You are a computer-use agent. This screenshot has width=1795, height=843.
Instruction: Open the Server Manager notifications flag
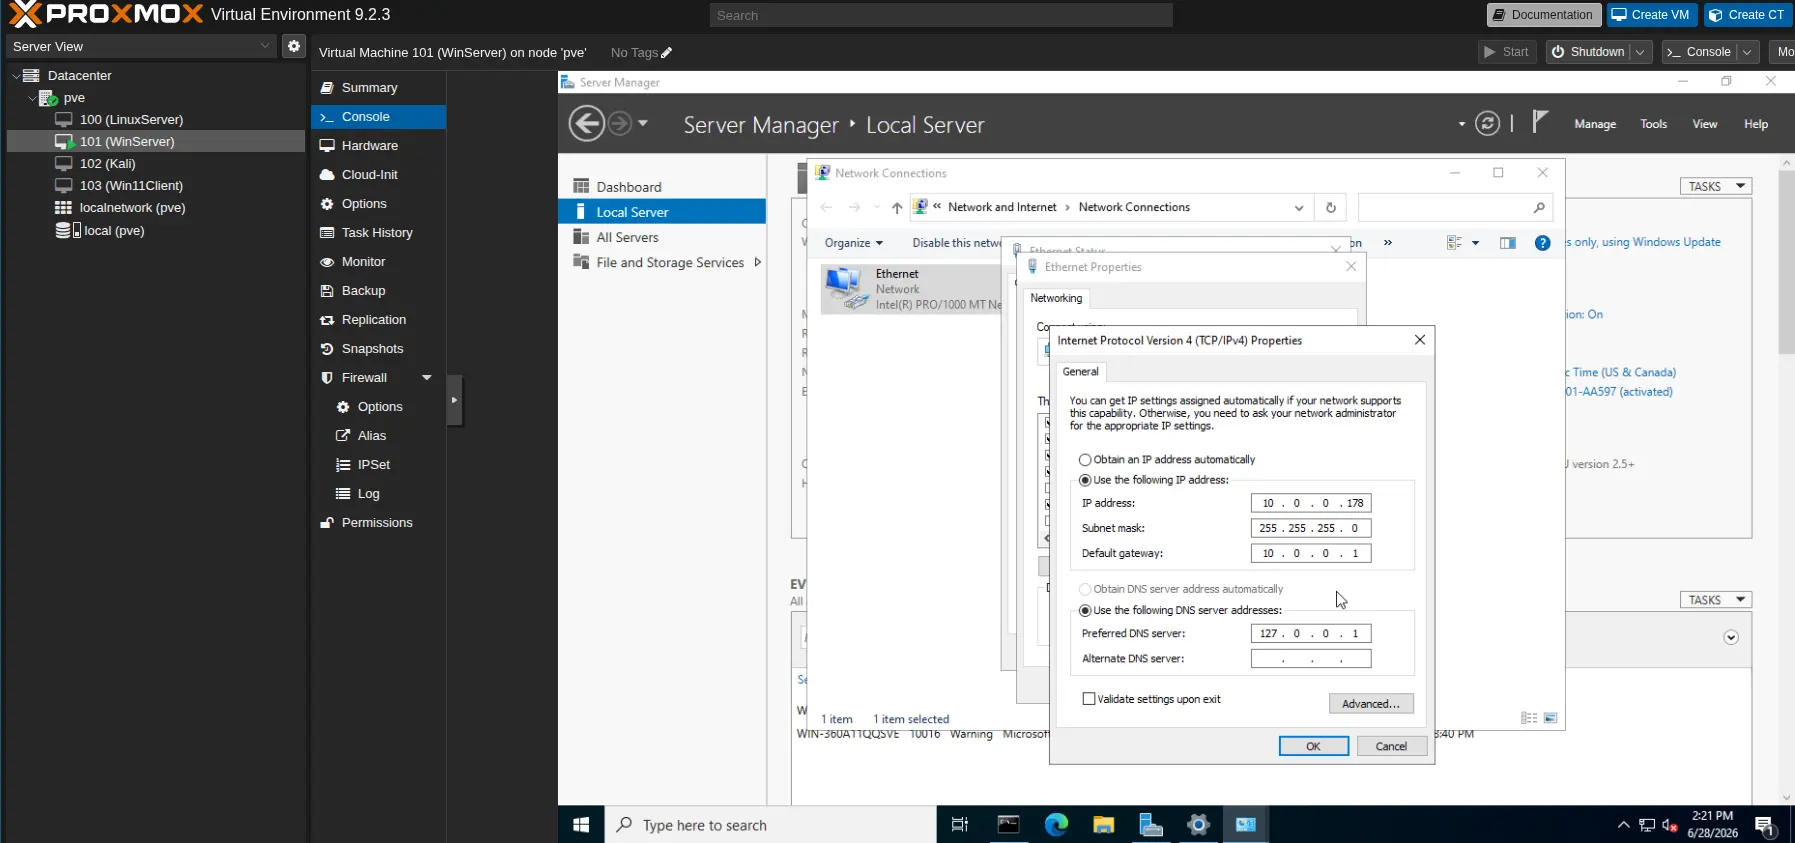1540,122
